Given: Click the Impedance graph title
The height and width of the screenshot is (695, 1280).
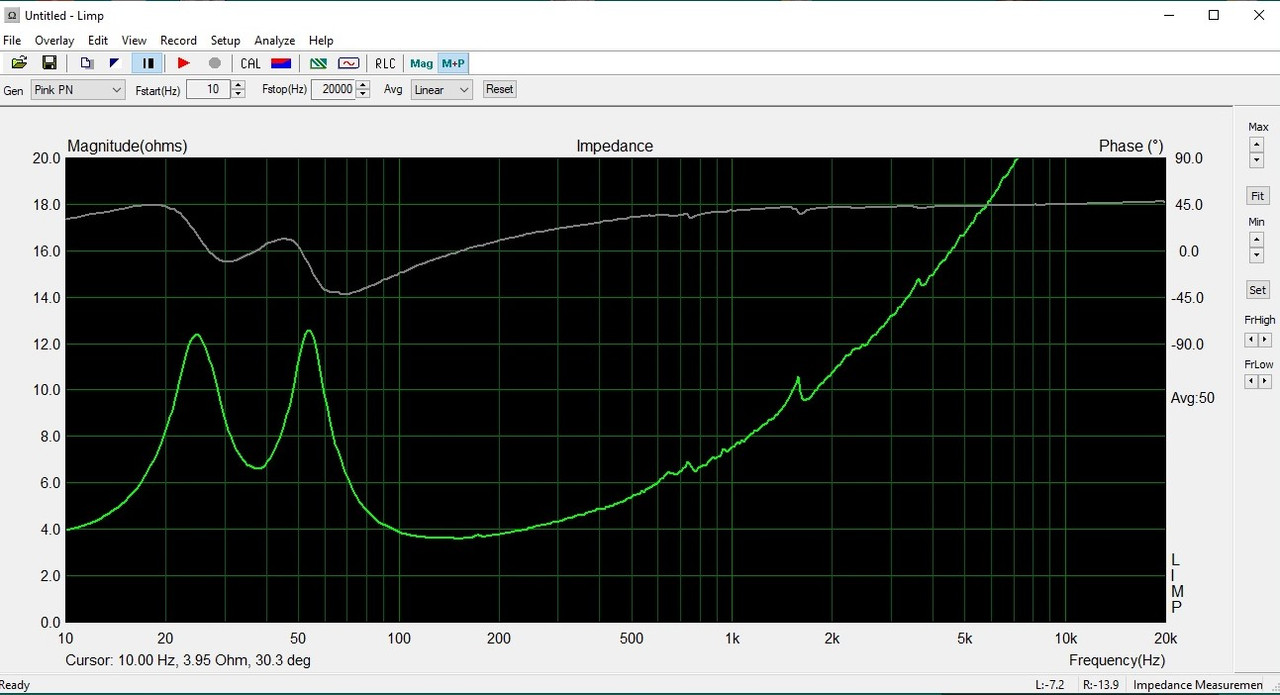Looking at the screenshot, I should (x=615, y=146).
